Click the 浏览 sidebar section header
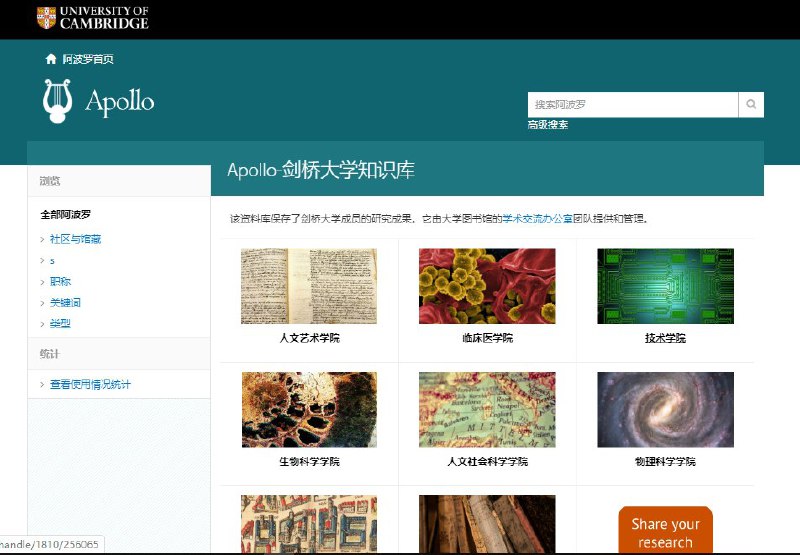The image size is (800, 555). point(50,181)
